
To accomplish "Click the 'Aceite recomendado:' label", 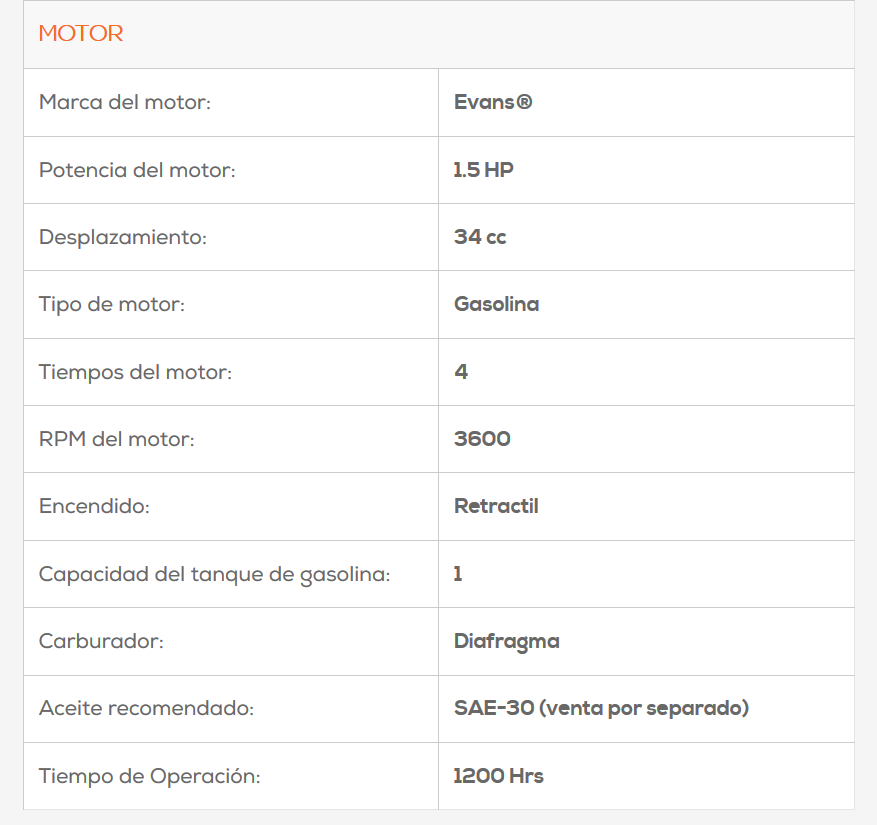I will tap(147, 709).
